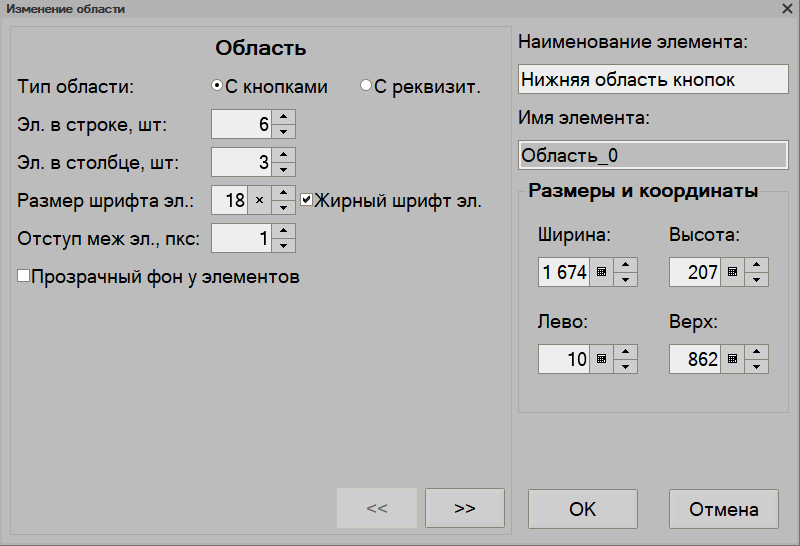Disable Жирный шрифт эл. checkbox
The height and width of the screenshot is (546, 800).
click(x=307, y=200)
